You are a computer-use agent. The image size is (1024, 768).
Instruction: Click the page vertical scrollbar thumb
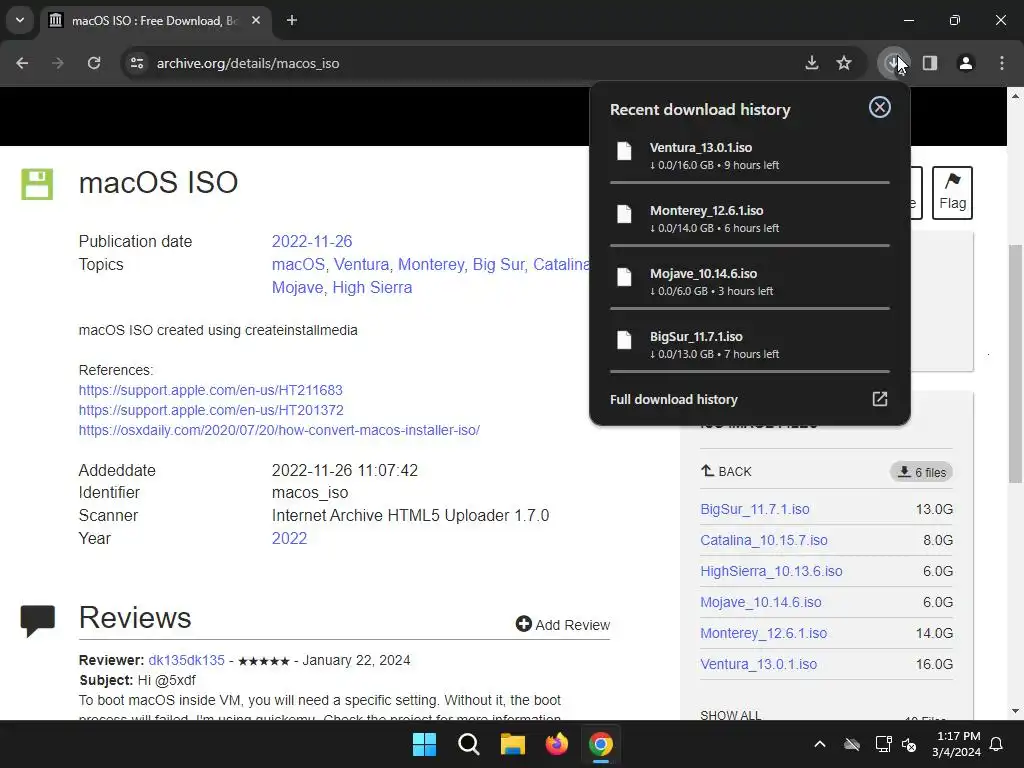point(1016,364)
